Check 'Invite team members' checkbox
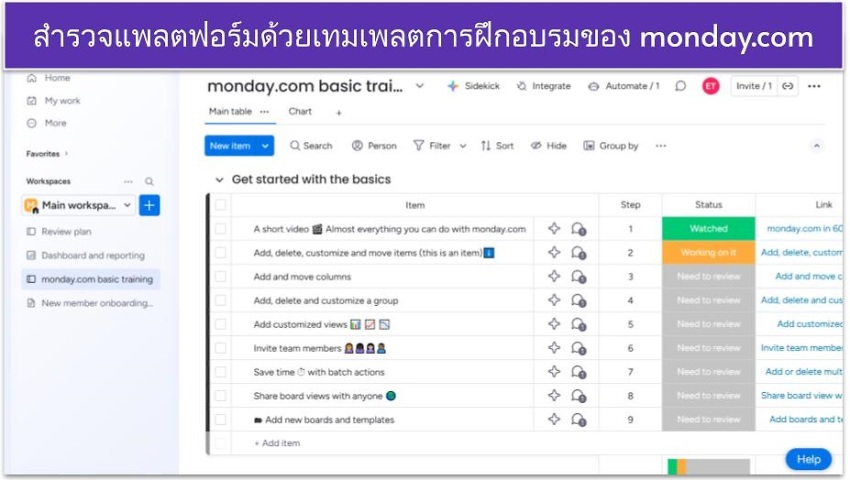Screen dimensions: 850x480 pos(220,348)
